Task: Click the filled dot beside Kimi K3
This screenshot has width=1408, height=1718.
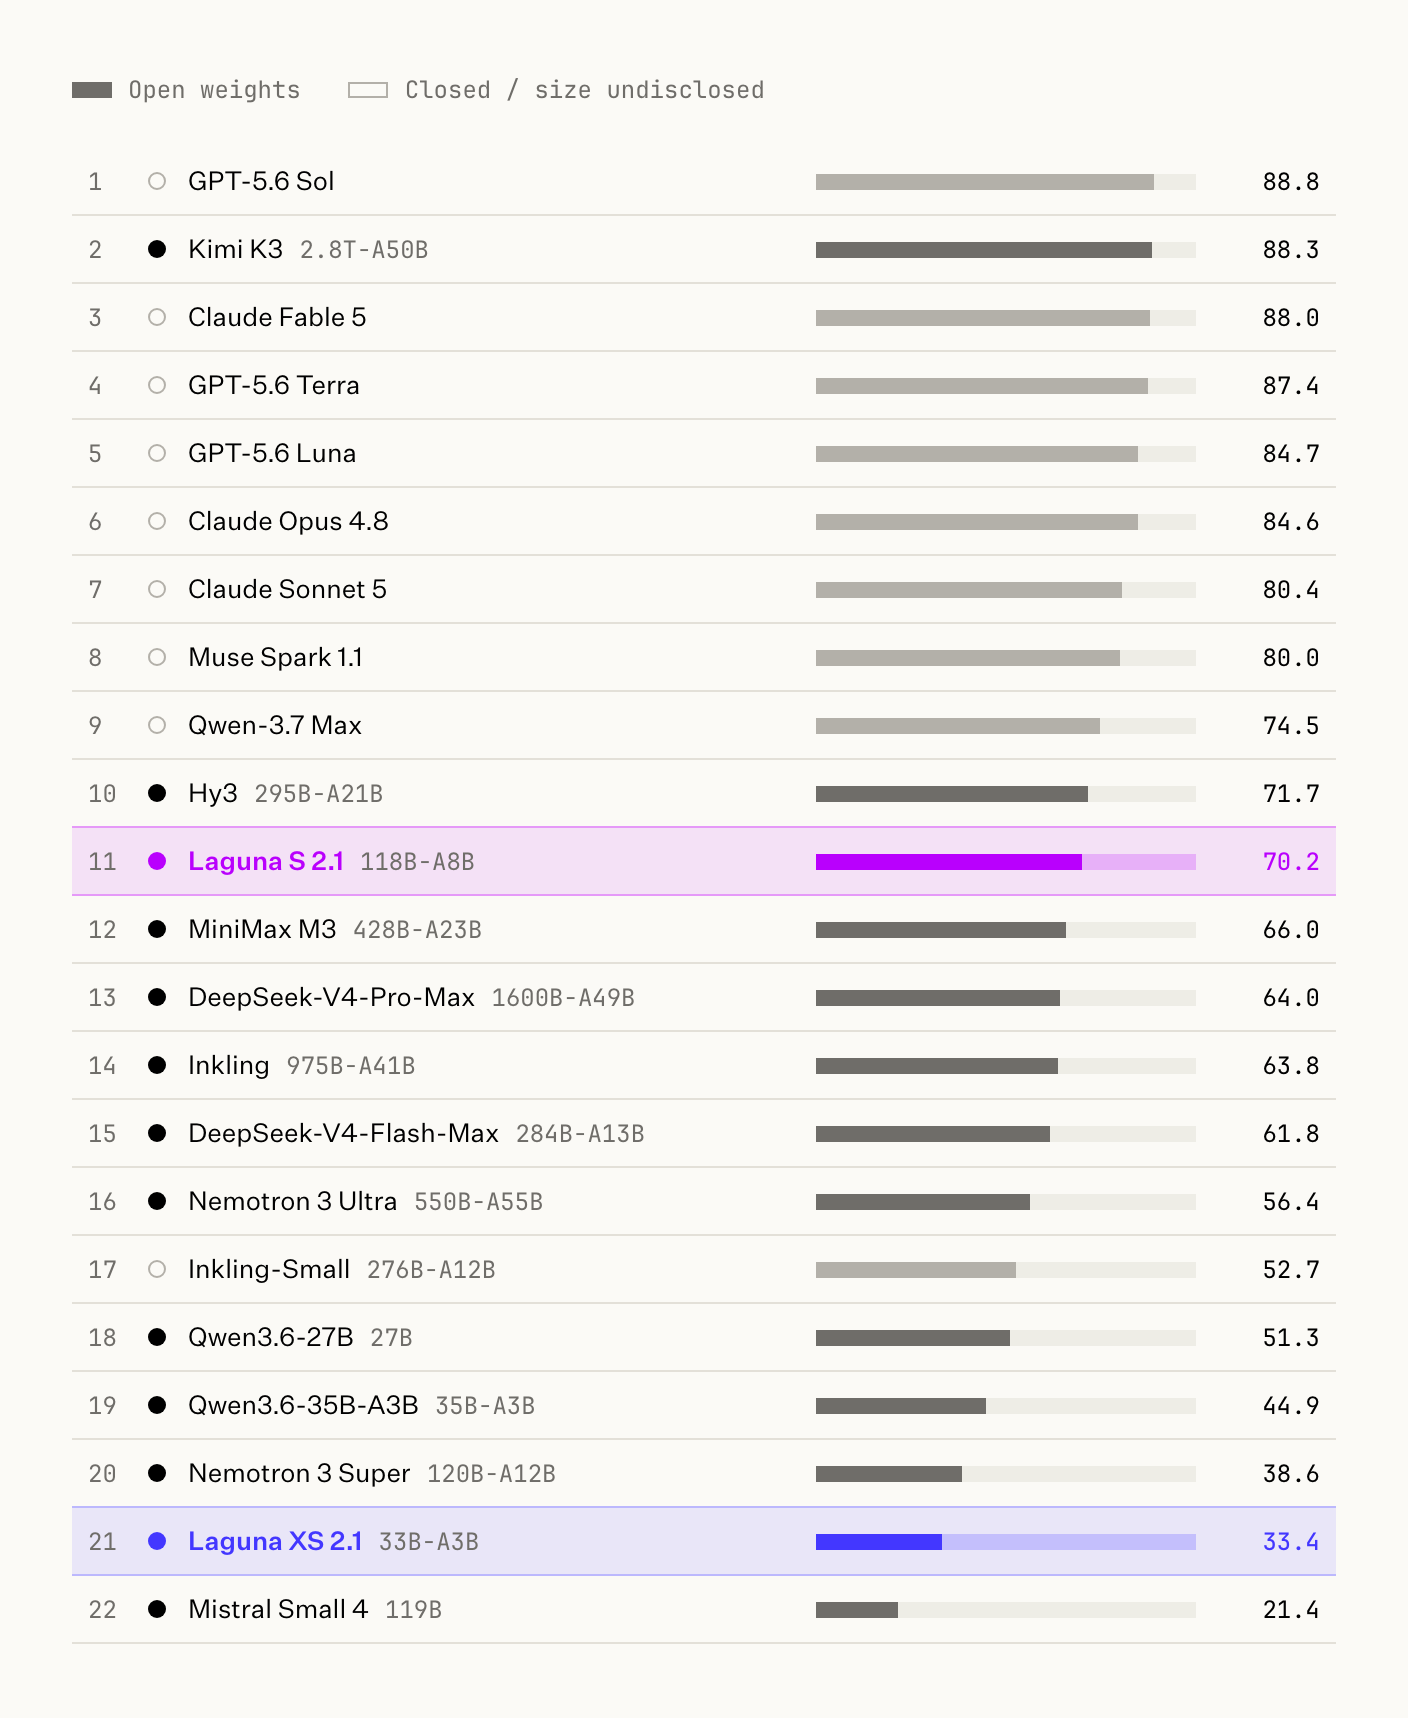Action: pyautogui.click(x=157, y=249)
